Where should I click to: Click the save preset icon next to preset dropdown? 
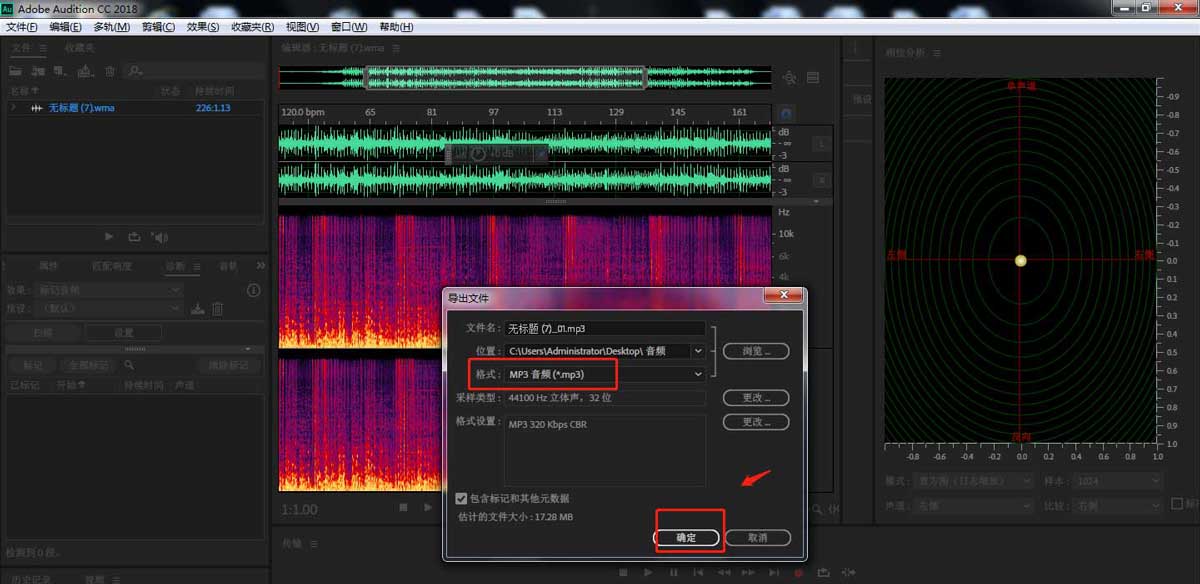pyautogui.click(x=198, y=309)
